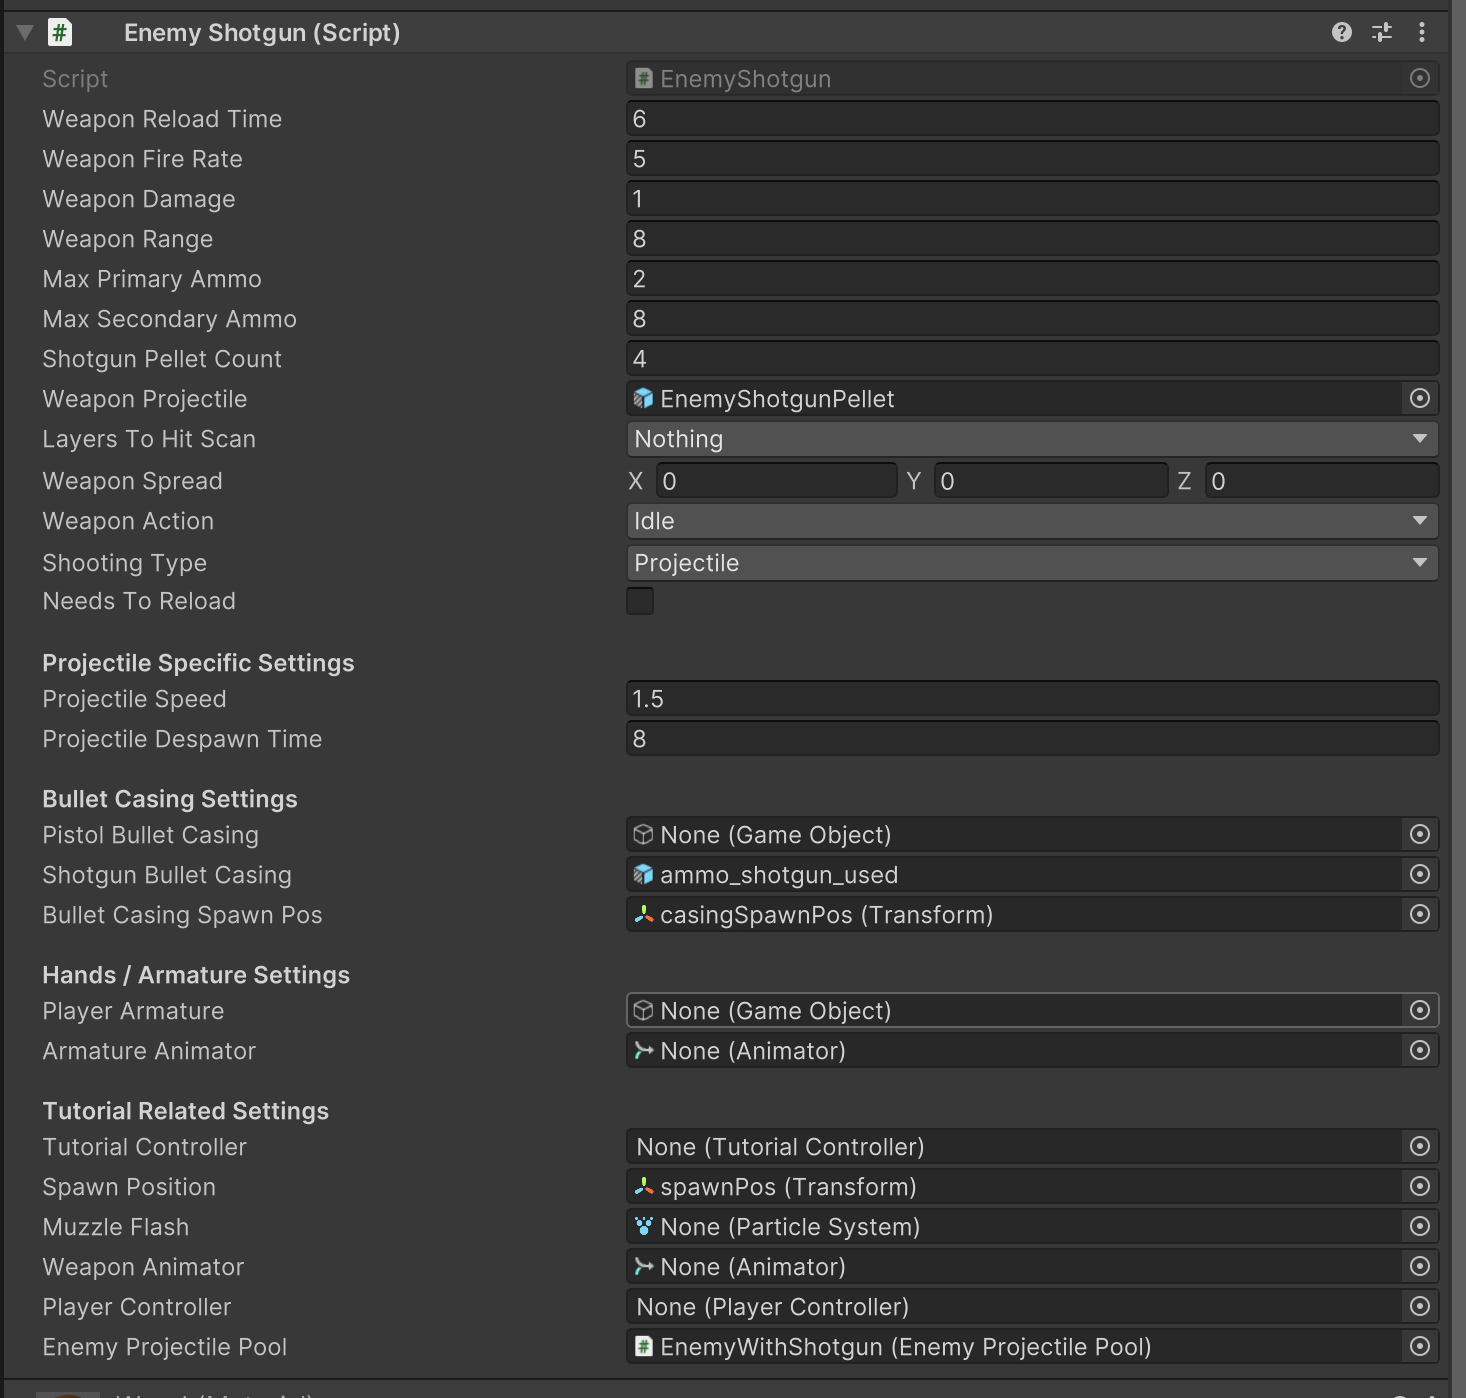Open object picker for Enemy Projectile Pool
This screenshot has width=1466, height=1398.
(1420, 1346)
